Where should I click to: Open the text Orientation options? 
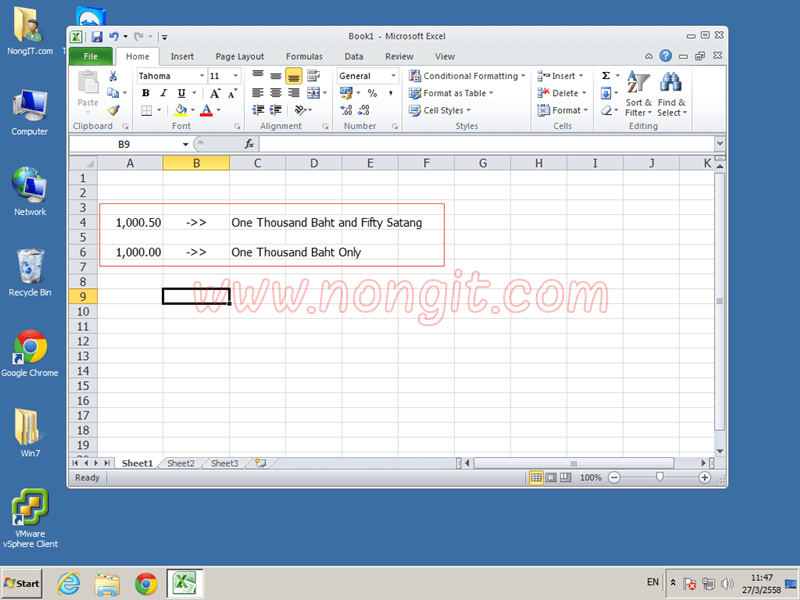point(301,110)
